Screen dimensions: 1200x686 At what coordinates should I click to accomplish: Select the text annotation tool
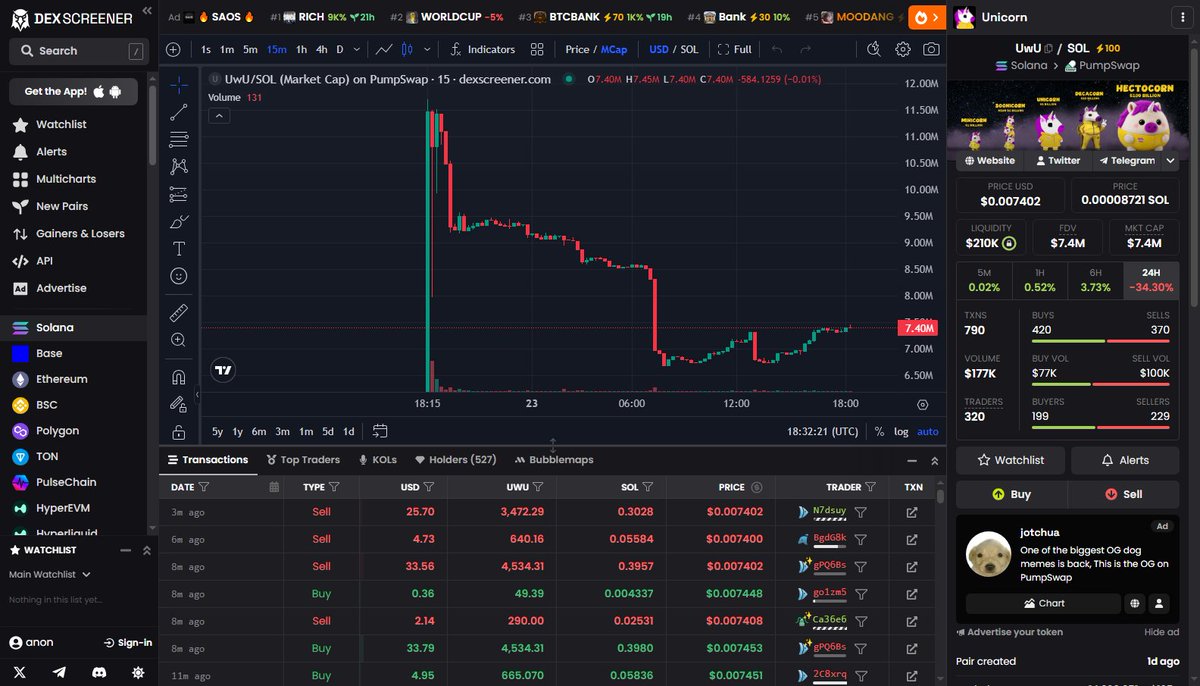pos(179,248)
